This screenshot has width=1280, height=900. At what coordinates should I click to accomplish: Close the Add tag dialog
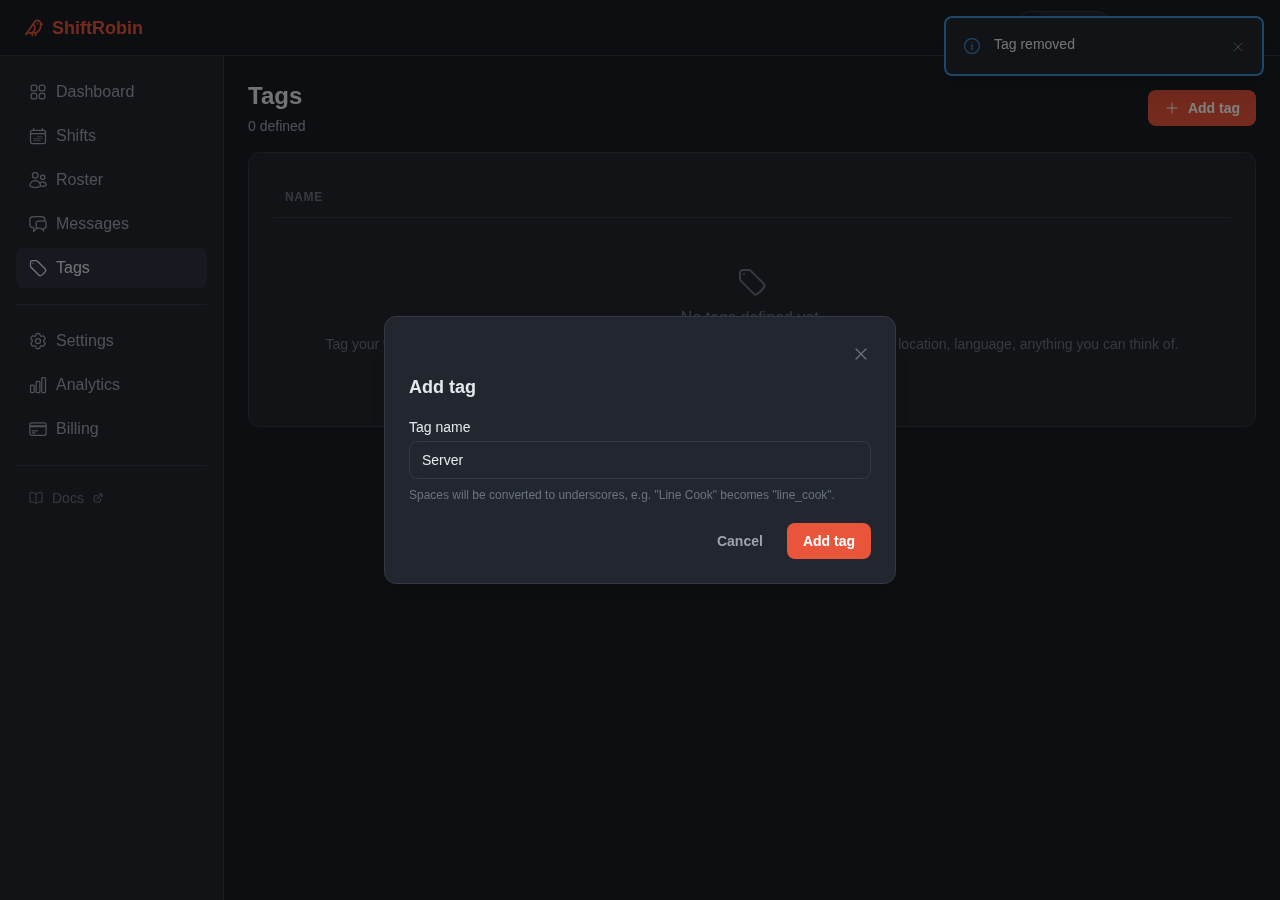tap(861, 354)
